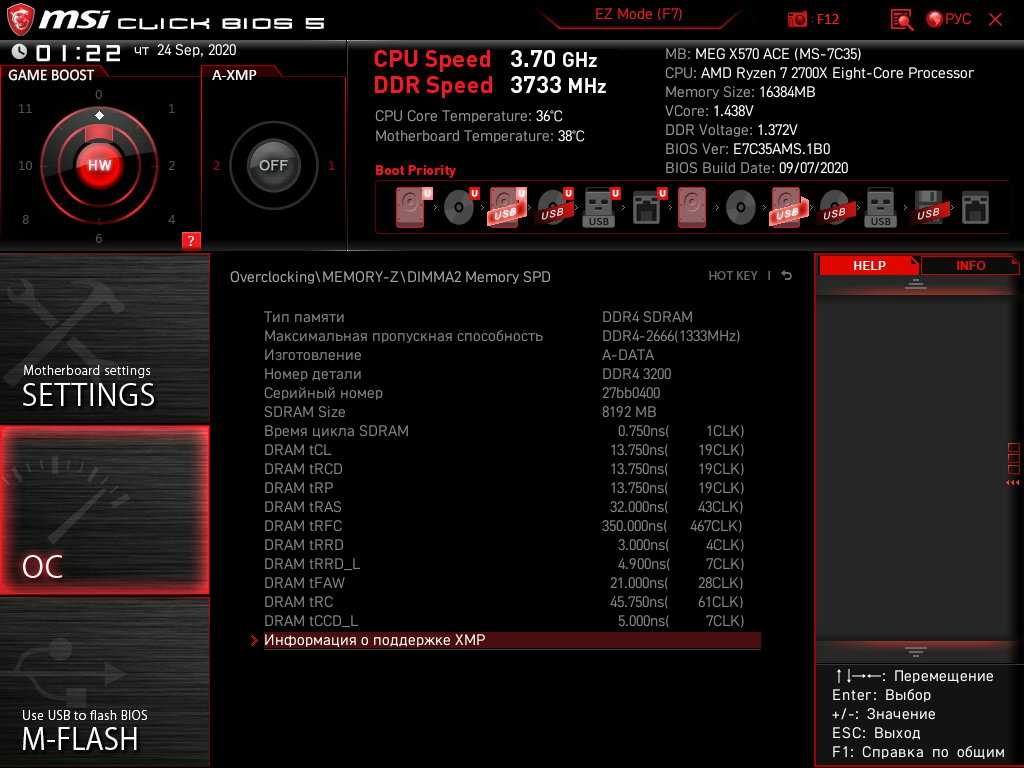Click the clock icon beside the time

(19, 52)
